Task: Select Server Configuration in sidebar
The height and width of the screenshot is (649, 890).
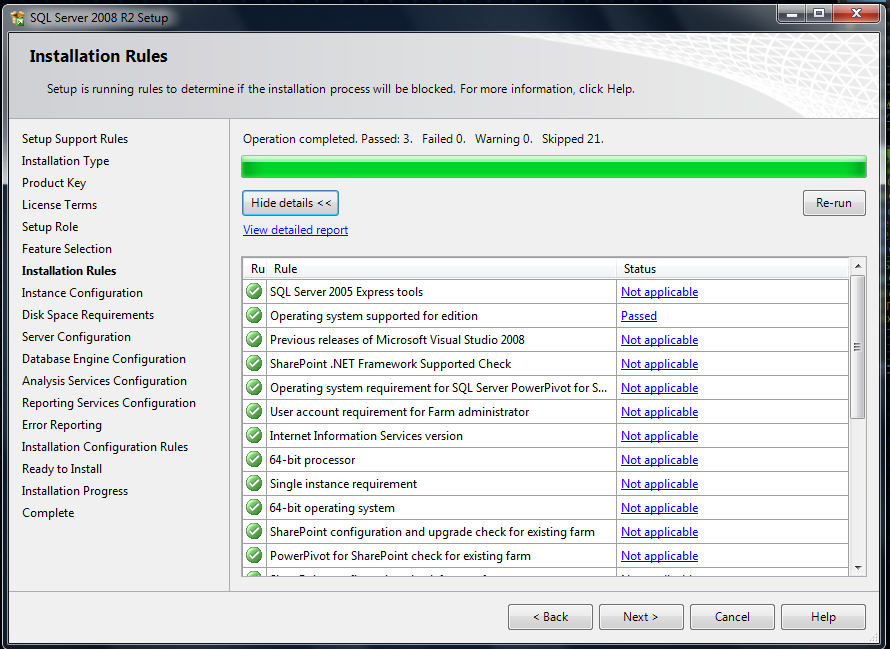Action: (76, 337)
